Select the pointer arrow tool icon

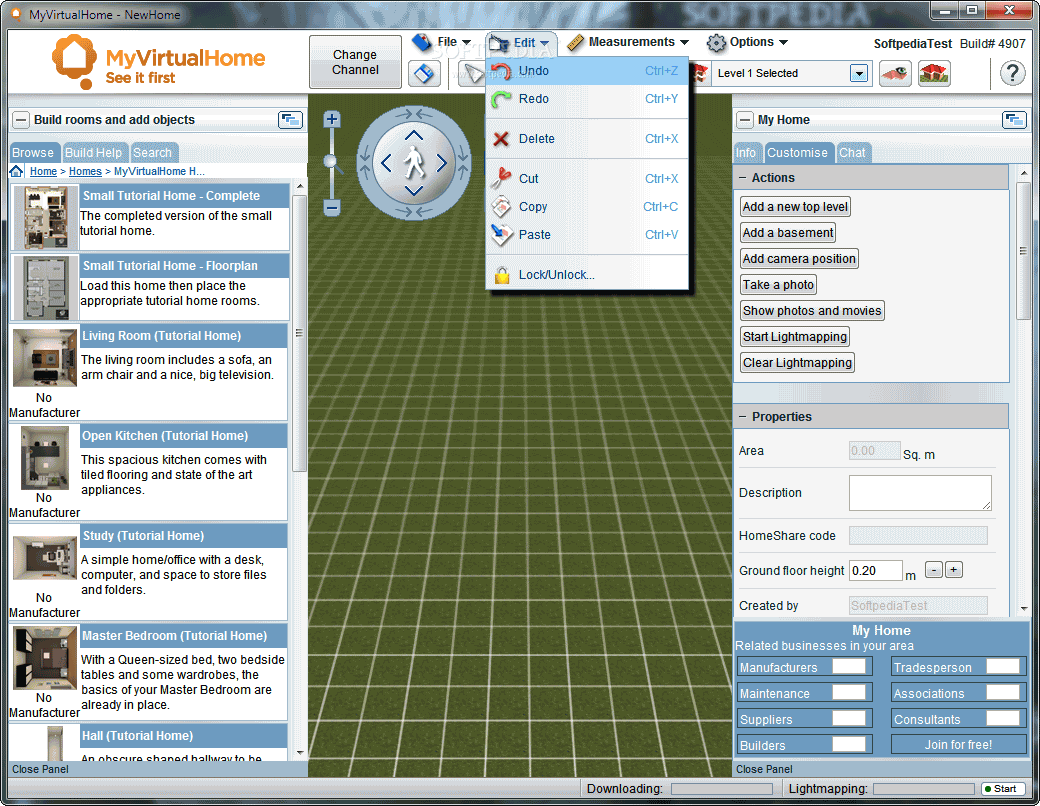(472, 73)
